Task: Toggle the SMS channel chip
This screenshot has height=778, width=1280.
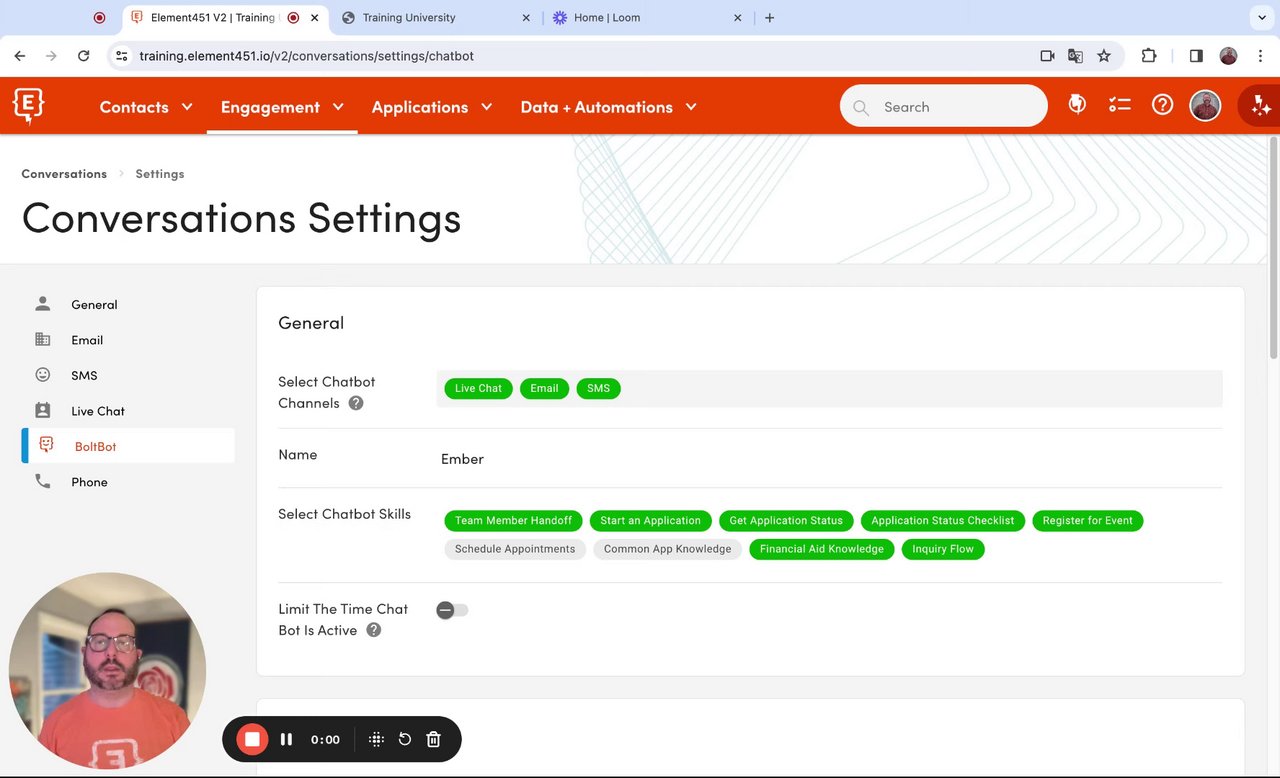Action: [598, 388]
